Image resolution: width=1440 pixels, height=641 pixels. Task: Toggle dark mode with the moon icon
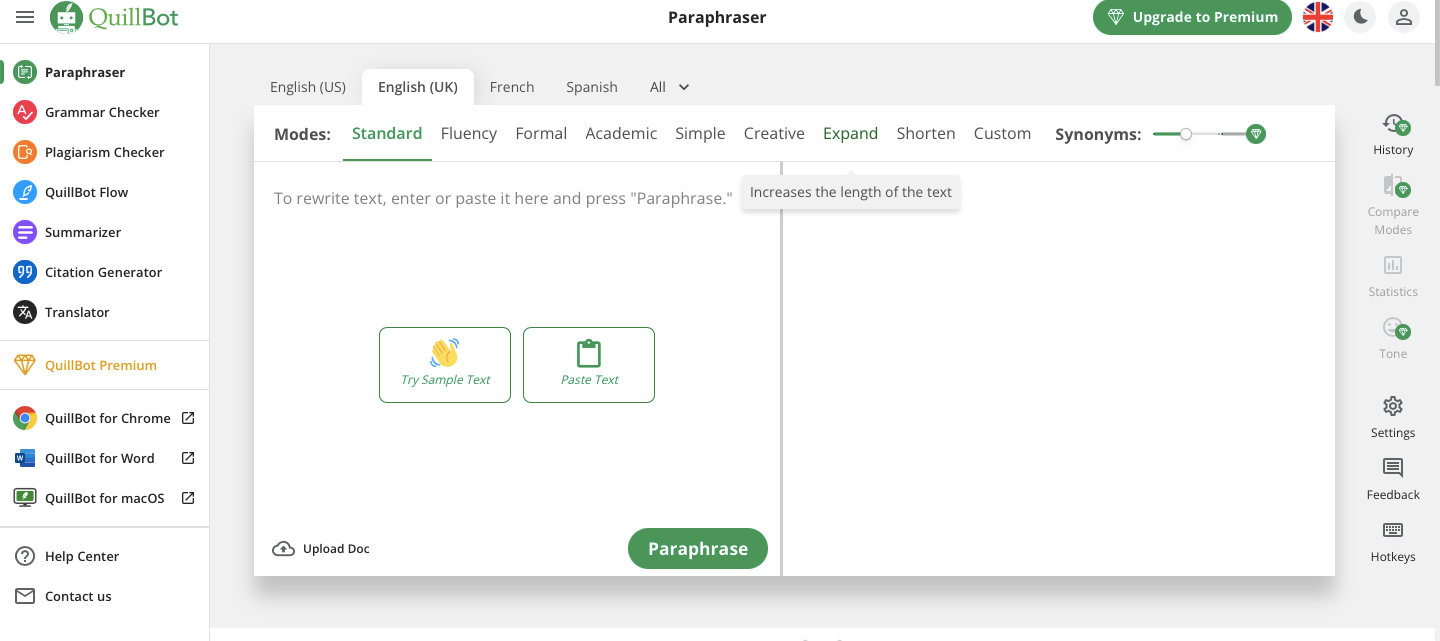tap(1360, 17)
